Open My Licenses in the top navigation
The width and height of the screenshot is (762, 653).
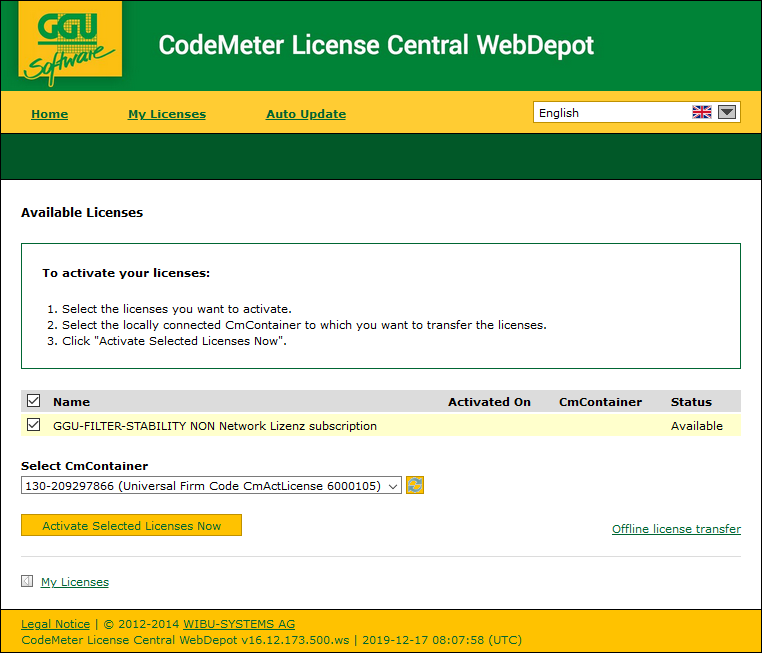coord(167,114)
